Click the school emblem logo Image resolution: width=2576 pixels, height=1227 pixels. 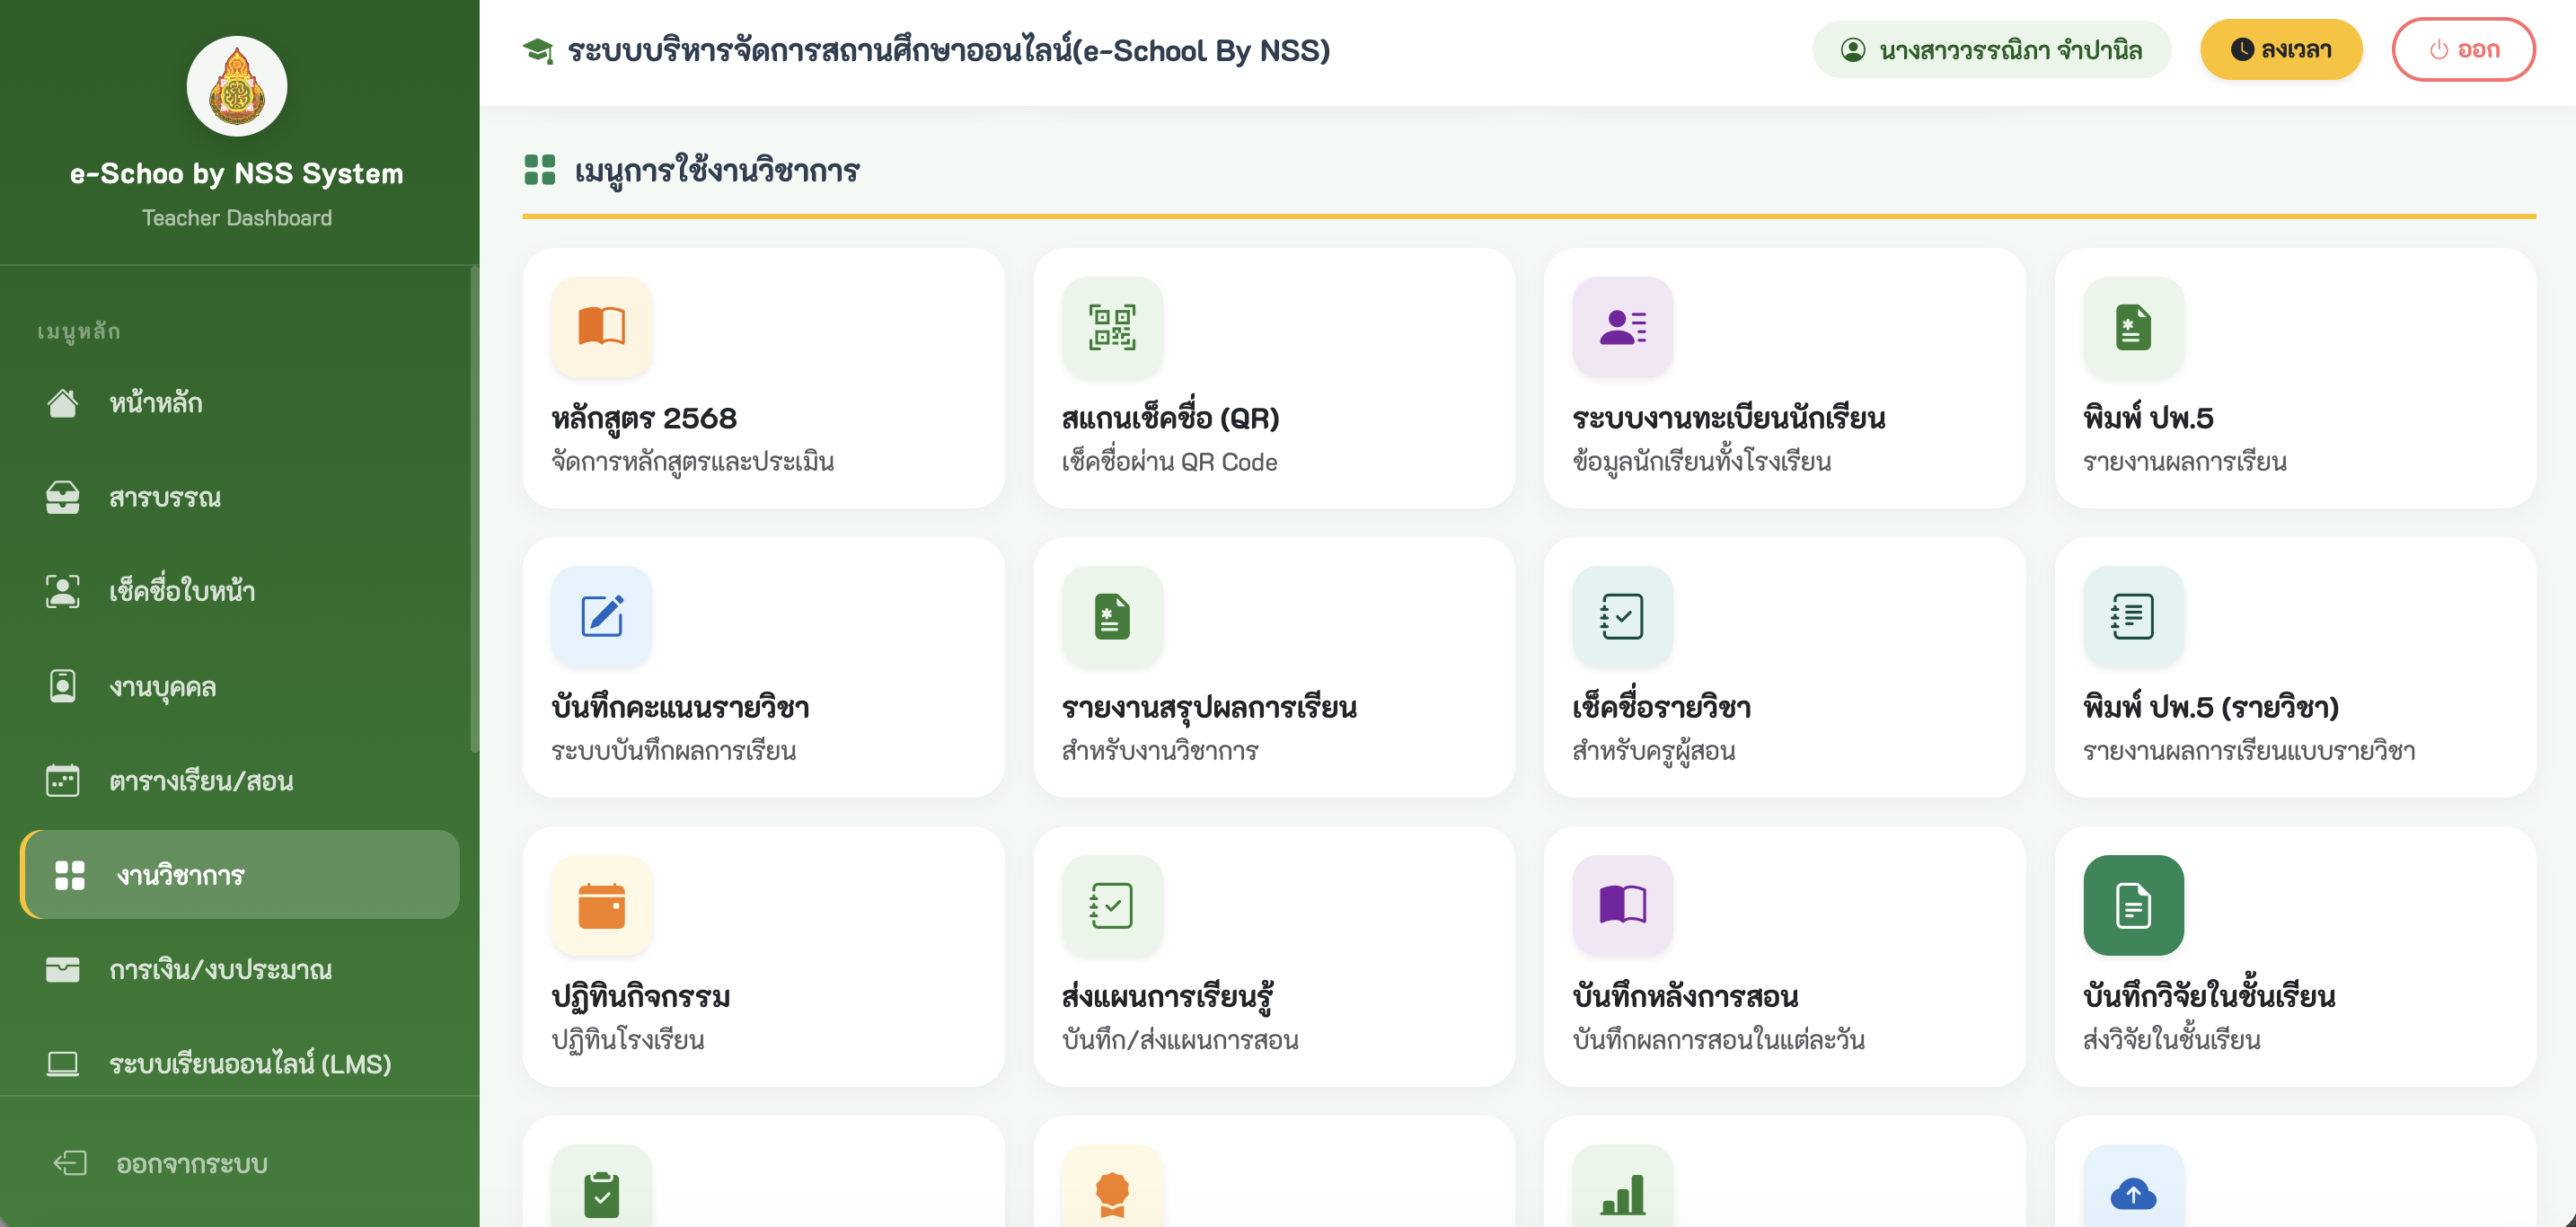click(237, 86)
